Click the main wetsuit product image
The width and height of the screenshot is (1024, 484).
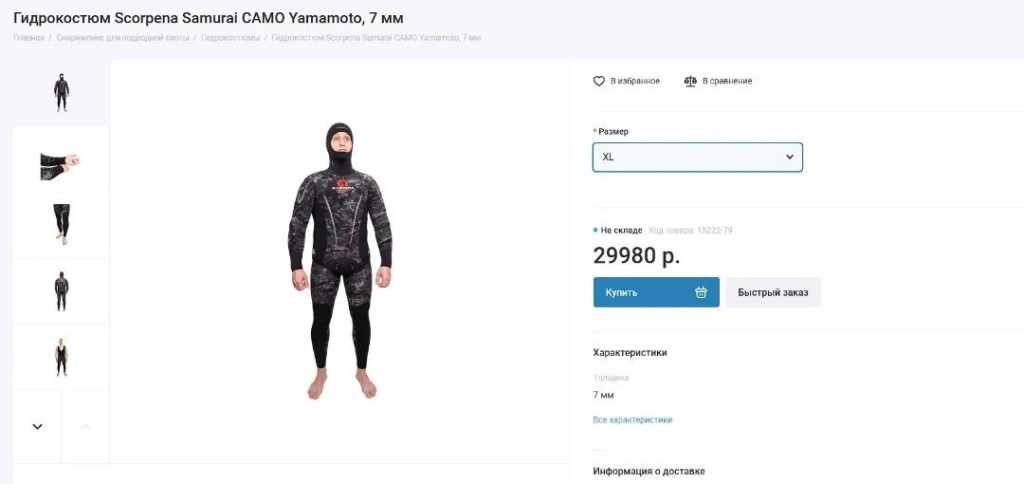[340, 262]
